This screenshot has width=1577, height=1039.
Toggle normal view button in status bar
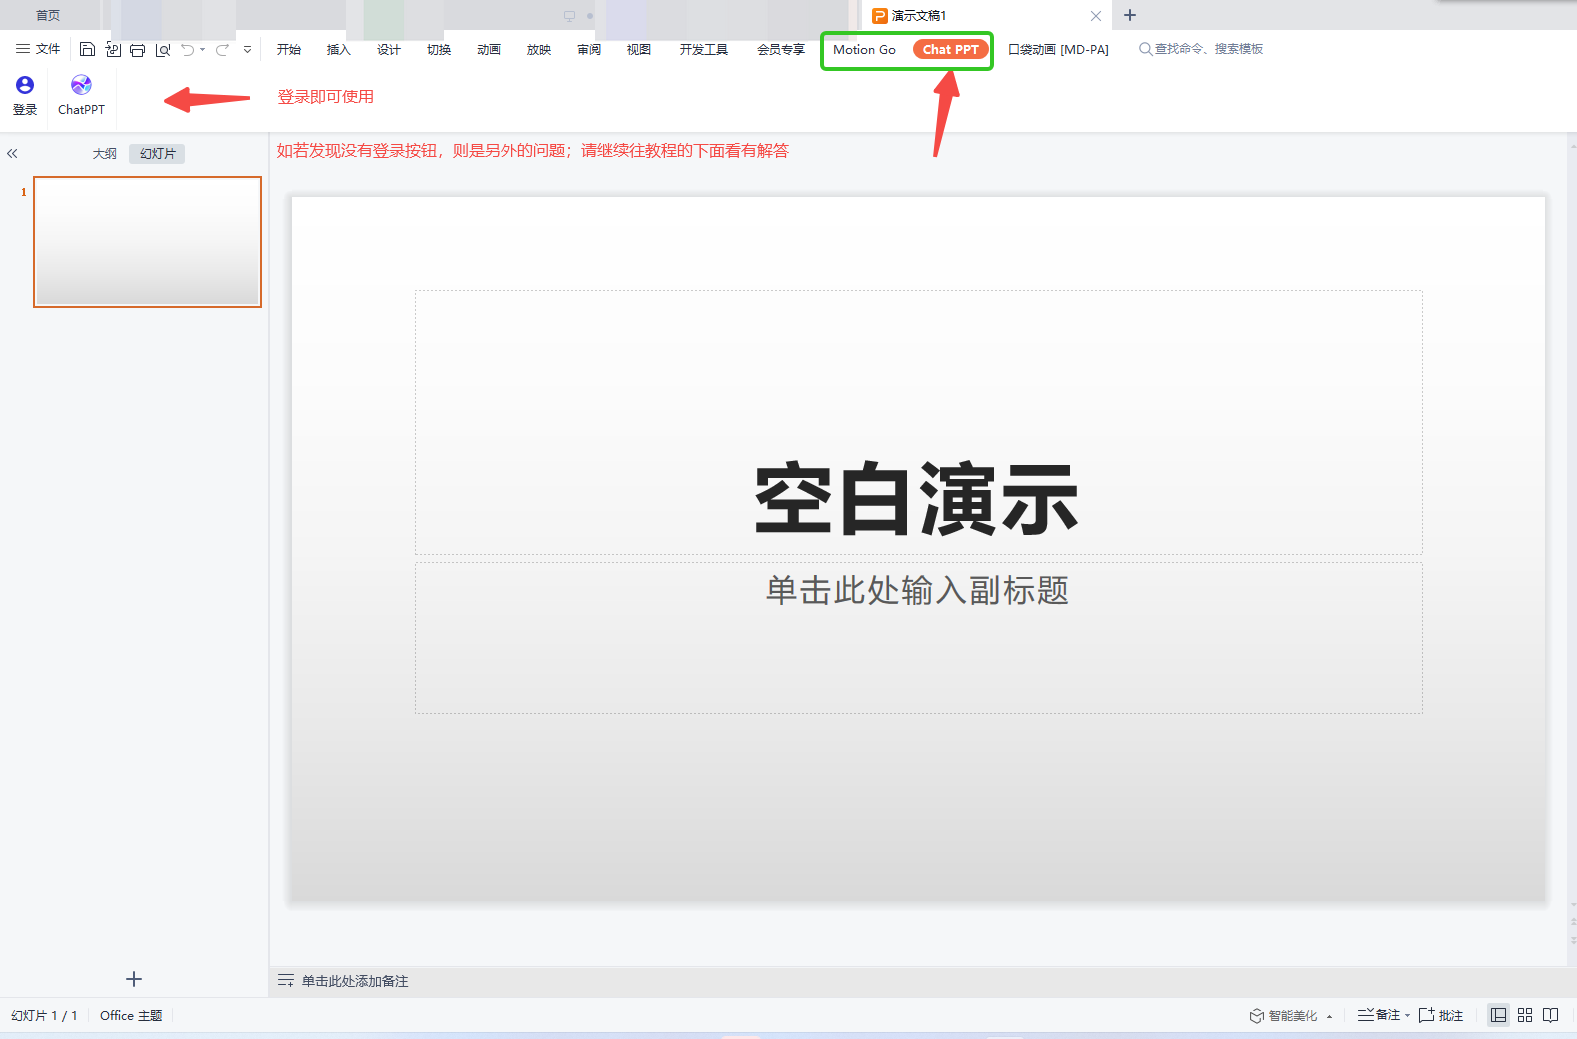coord(1498,1015)
